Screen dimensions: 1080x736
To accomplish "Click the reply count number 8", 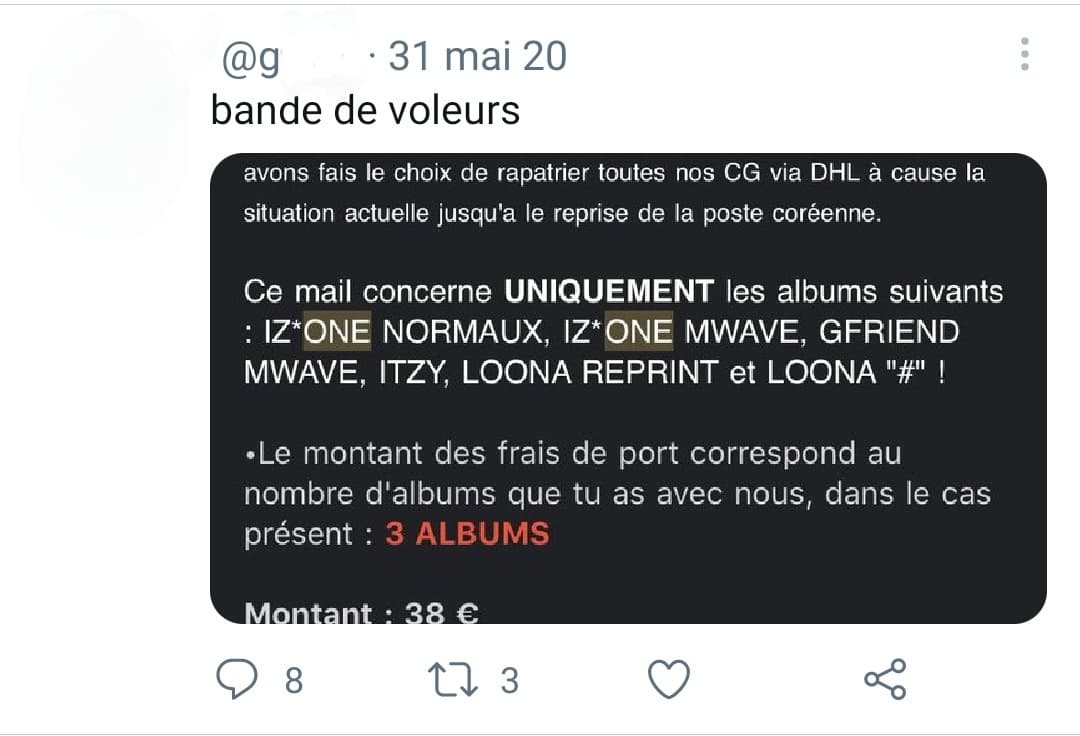I will tap(294, 681).
